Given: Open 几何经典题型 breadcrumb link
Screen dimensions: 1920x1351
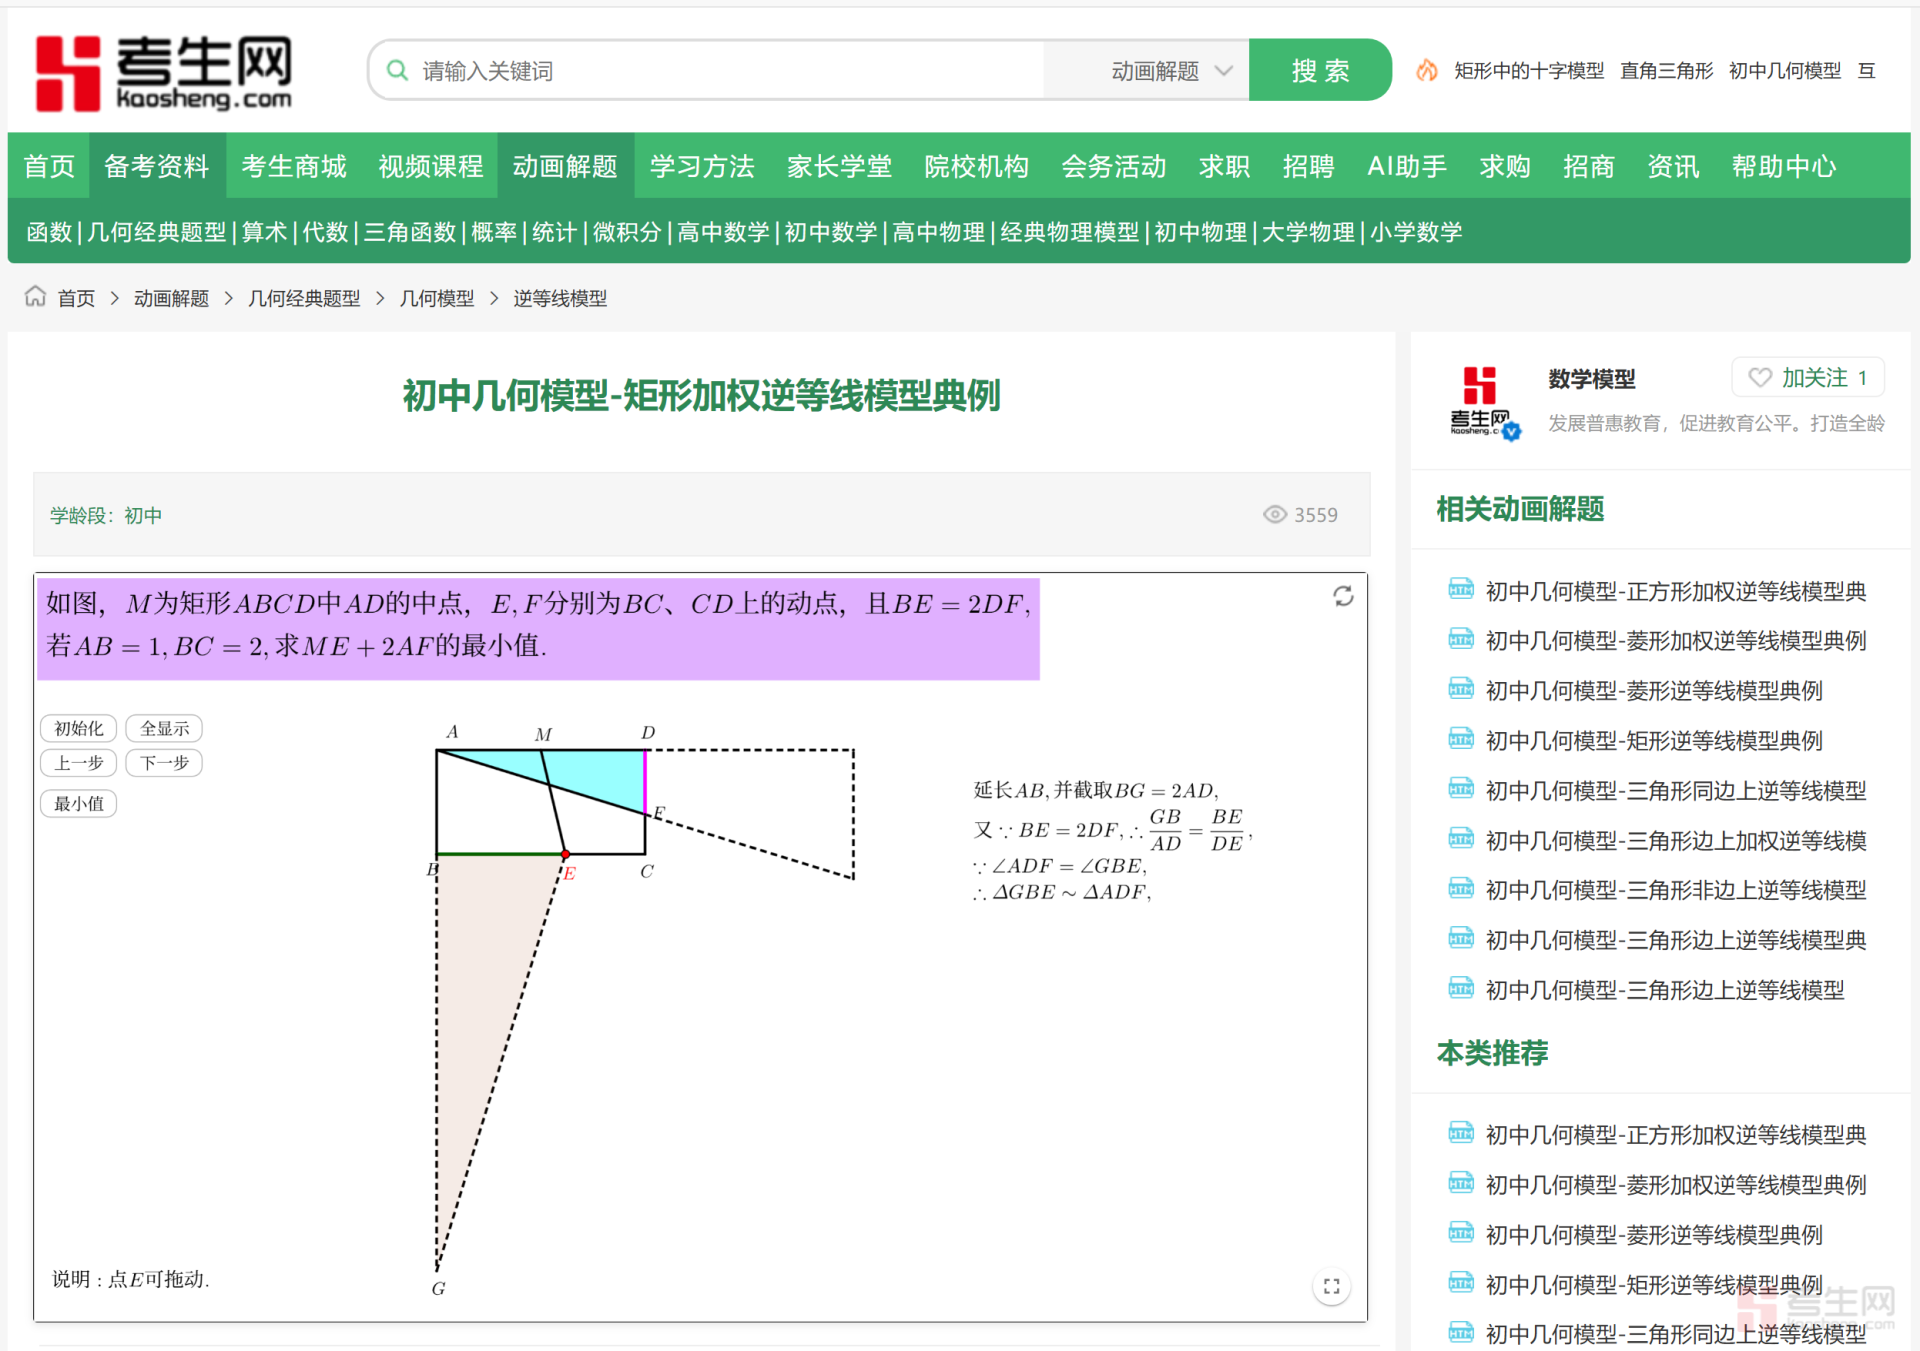Looking at the screenshot, I should [304, 298].
